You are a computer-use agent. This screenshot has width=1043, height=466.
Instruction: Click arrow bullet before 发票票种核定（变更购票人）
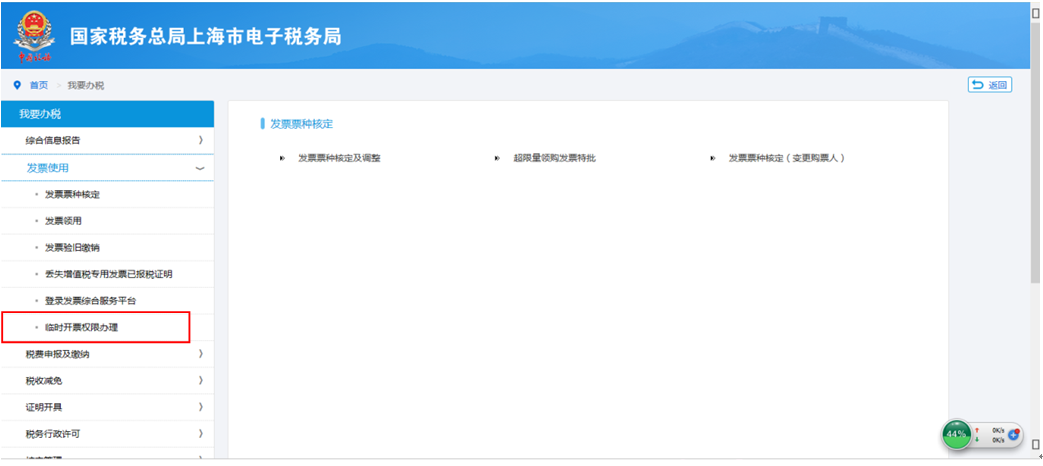coord(713,158)
